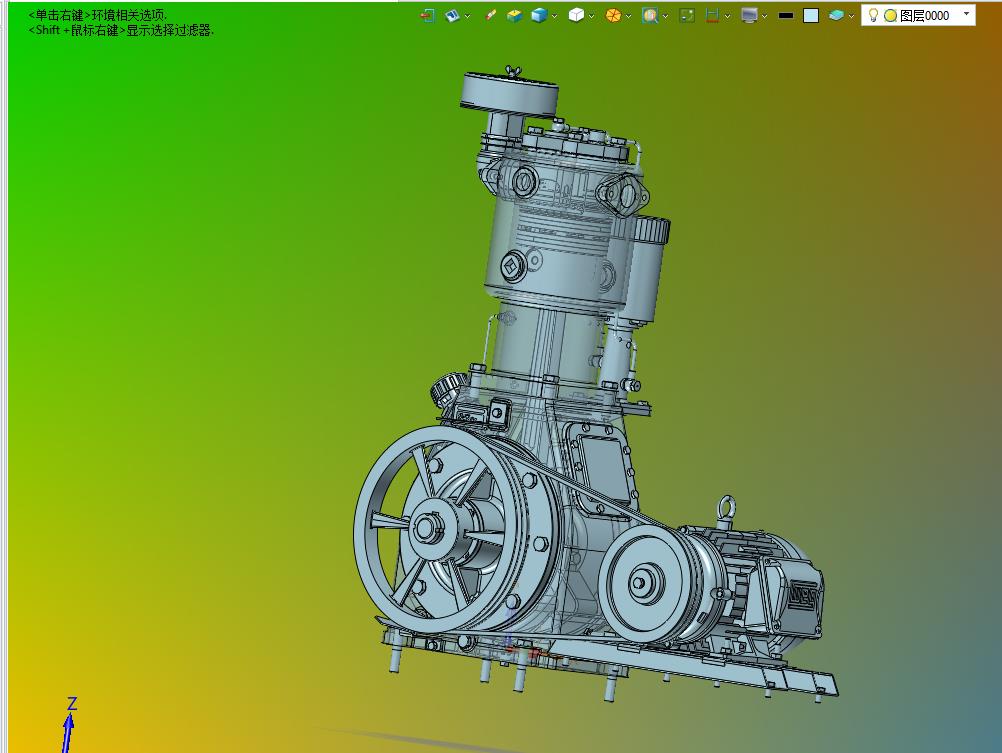Expand the arrow beside the blue cube

[555, 16]
